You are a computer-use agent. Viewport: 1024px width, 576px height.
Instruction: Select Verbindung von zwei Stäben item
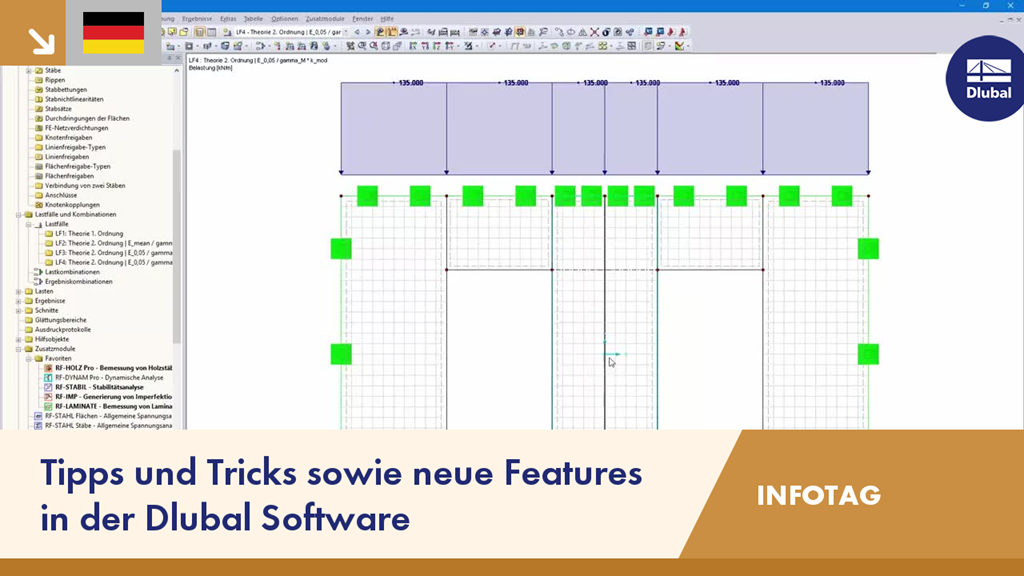pyautogui.click(x=85, y=185)
